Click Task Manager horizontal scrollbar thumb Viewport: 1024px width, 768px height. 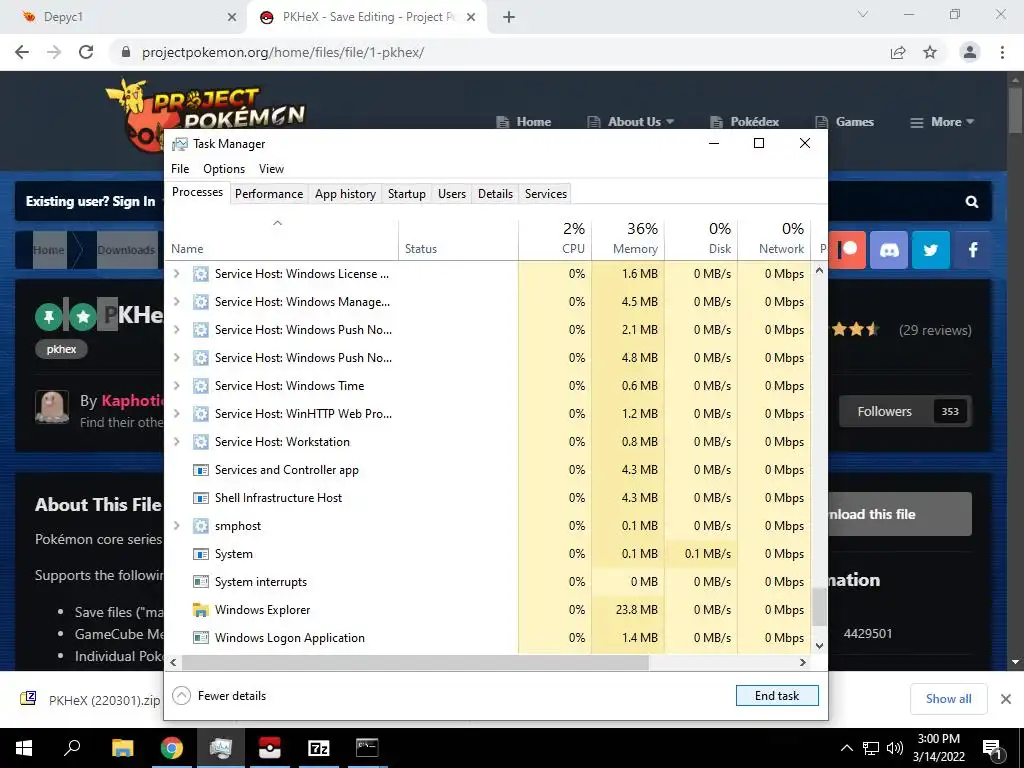pyautogui.click(x=415, y=662)
